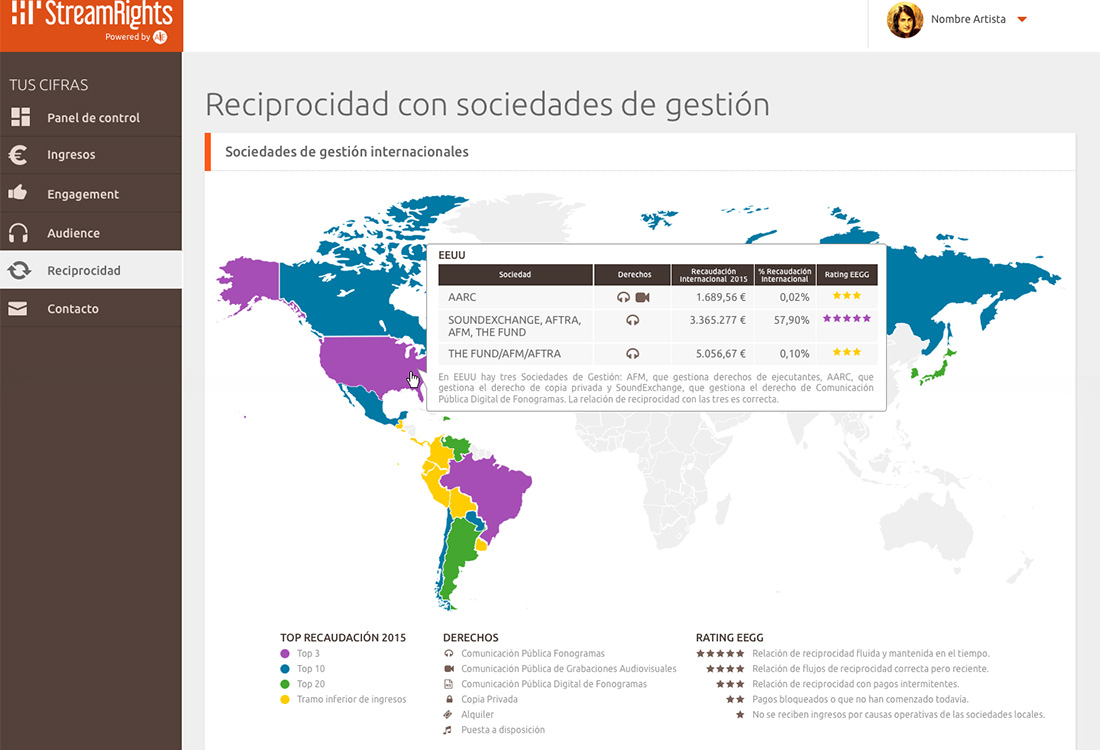
Task: Click the Copia Privada legend entry
Action: click(489, 699)
